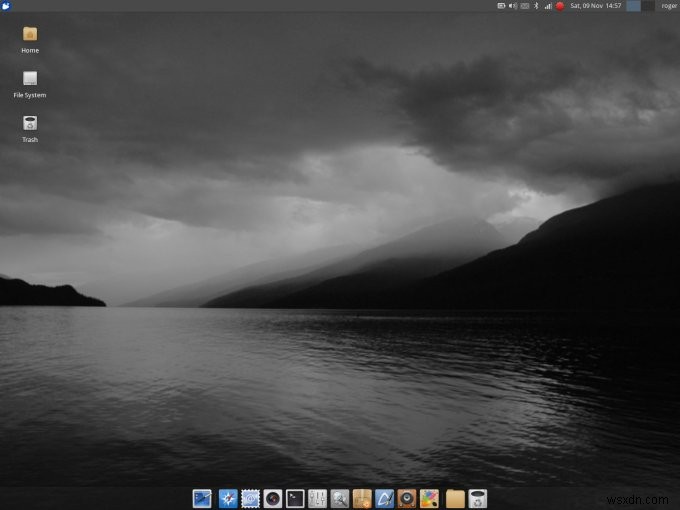680x510 pixels.
Task: Click the keyboard/mail indicator in top panel
Action: coord(525,6)
